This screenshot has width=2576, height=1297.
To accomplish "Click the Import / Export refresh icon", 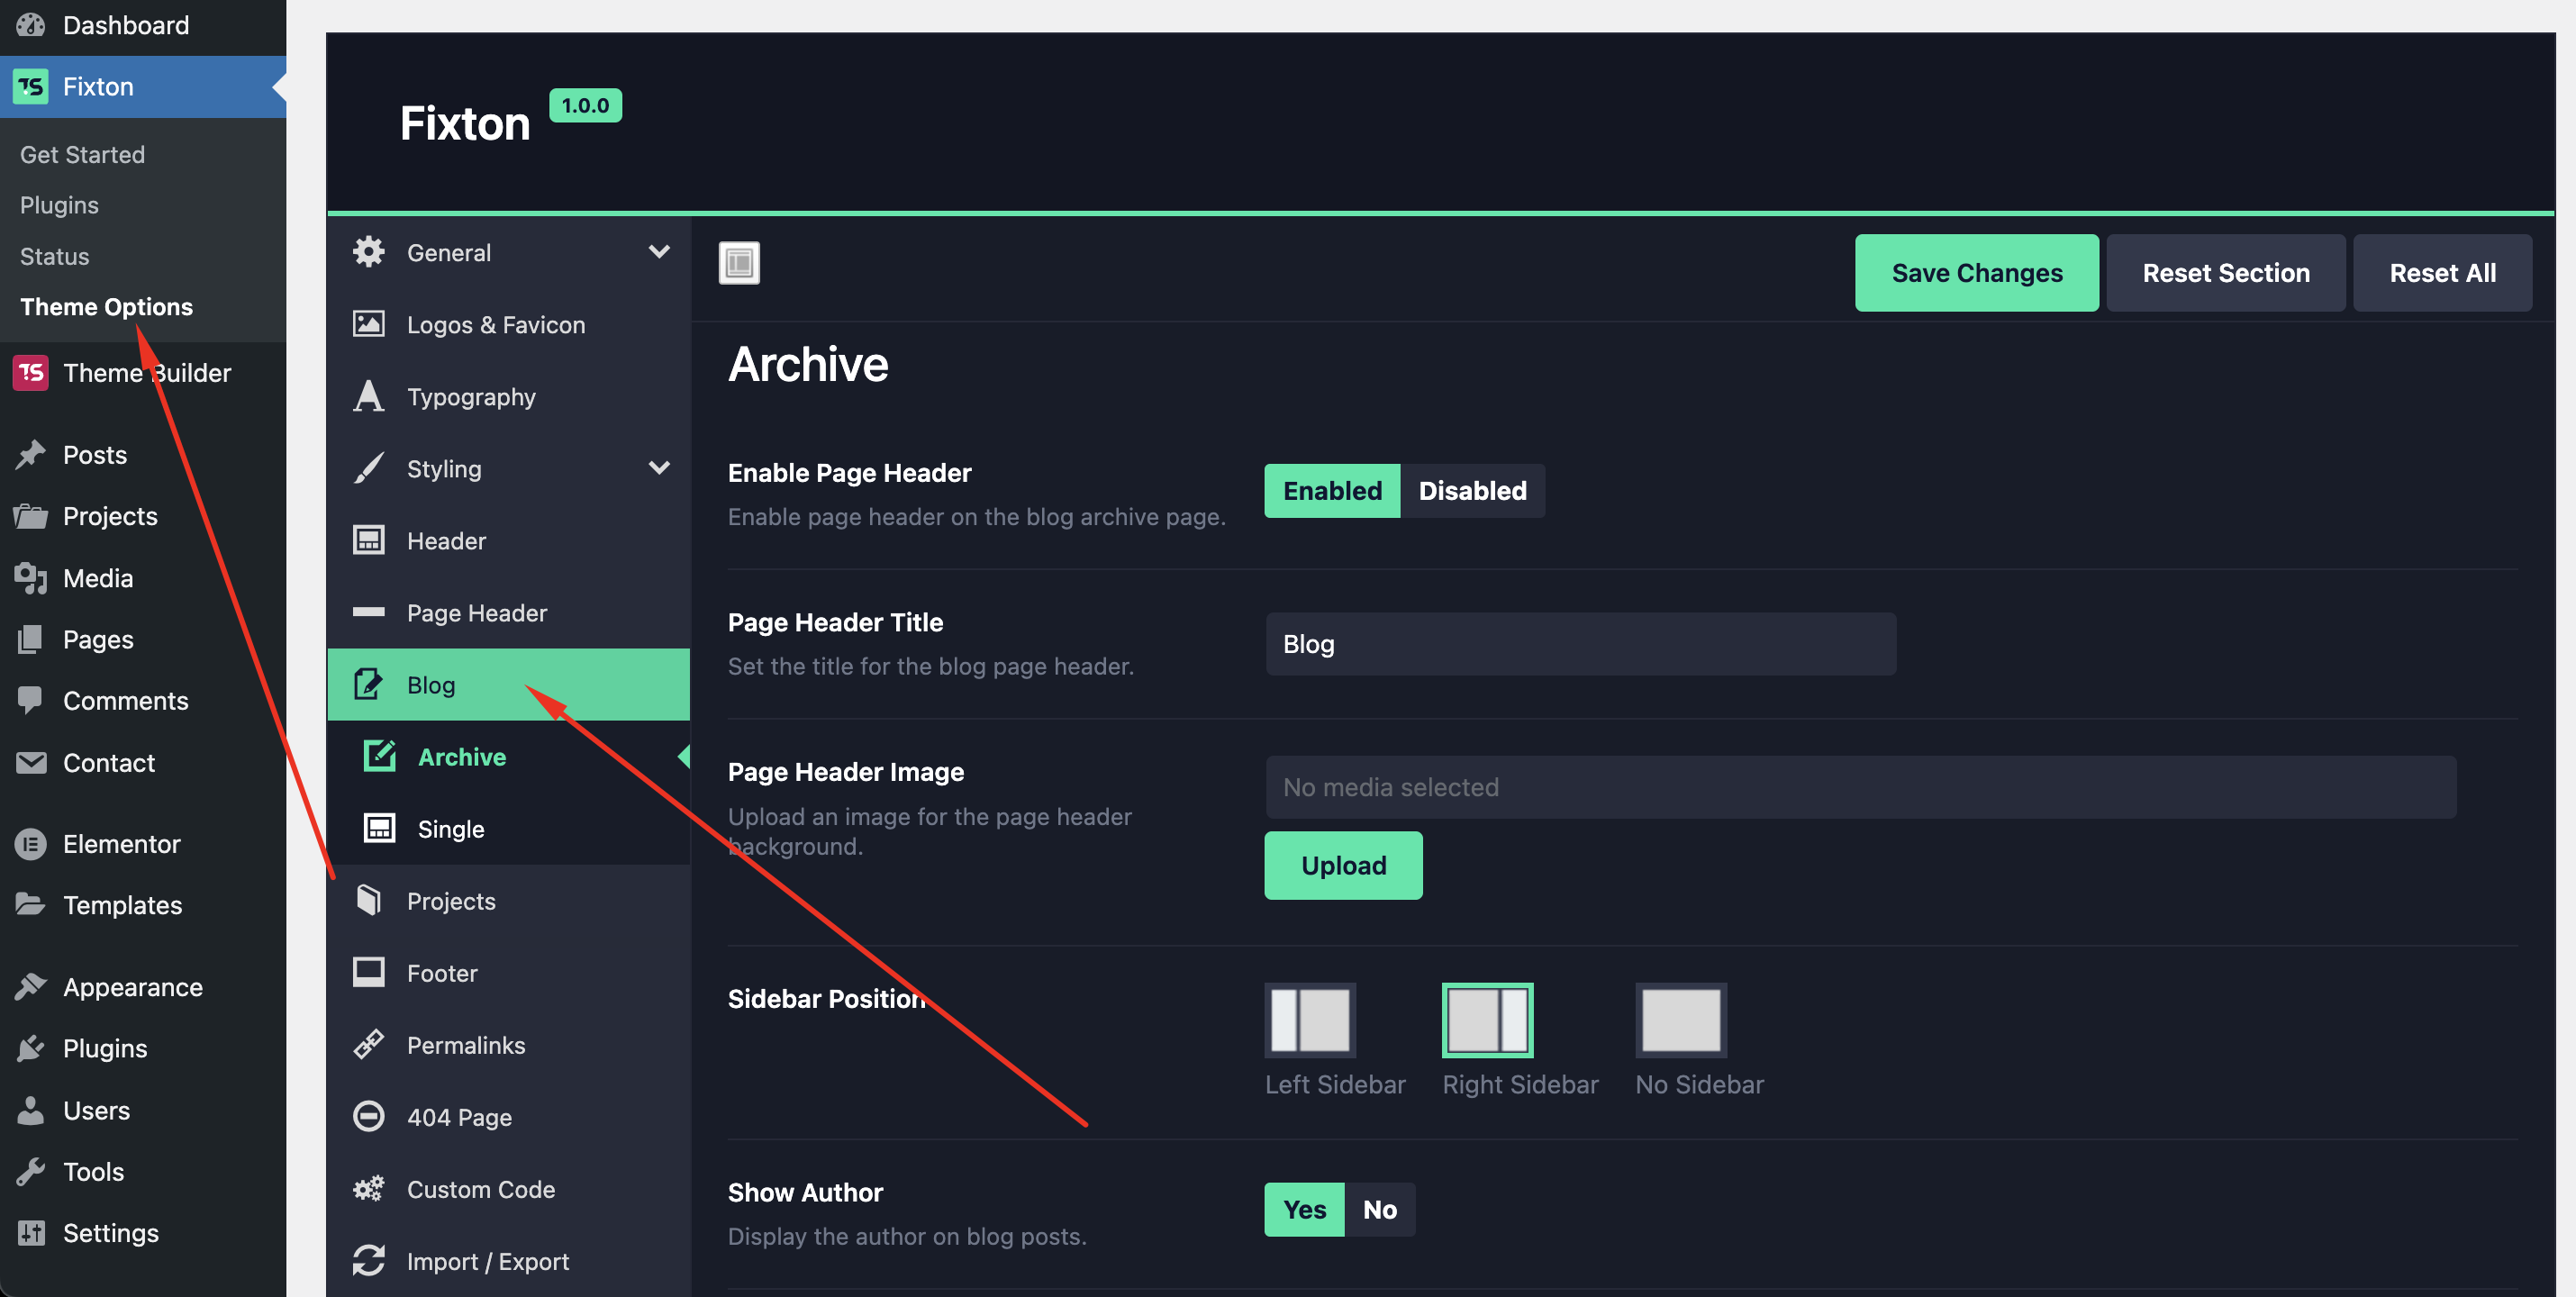I will (x=369, y=1260).
